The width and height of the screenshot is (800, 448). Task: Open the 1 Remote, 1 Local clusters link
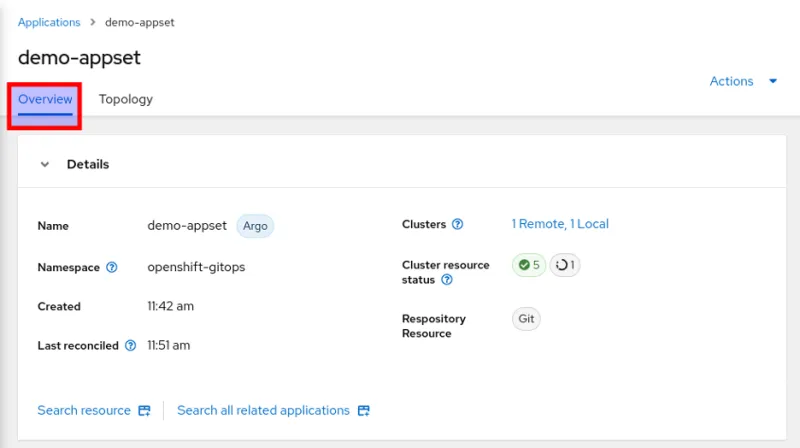560,224
